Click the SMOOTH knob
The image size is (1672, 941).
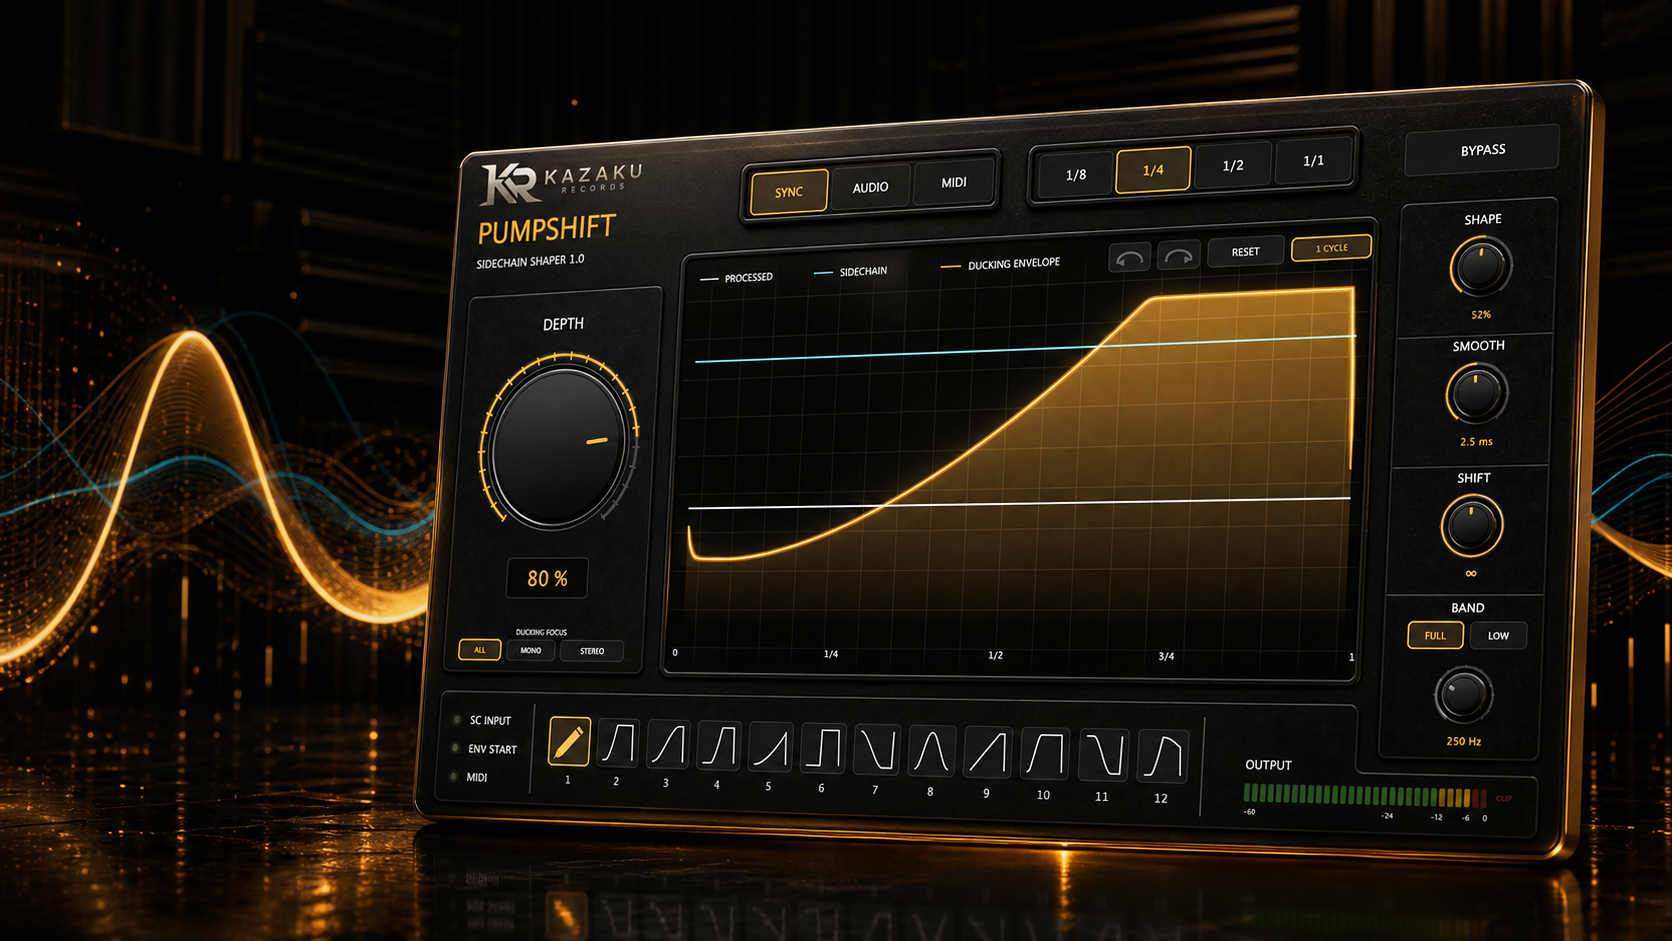[x=1476, y=393]
